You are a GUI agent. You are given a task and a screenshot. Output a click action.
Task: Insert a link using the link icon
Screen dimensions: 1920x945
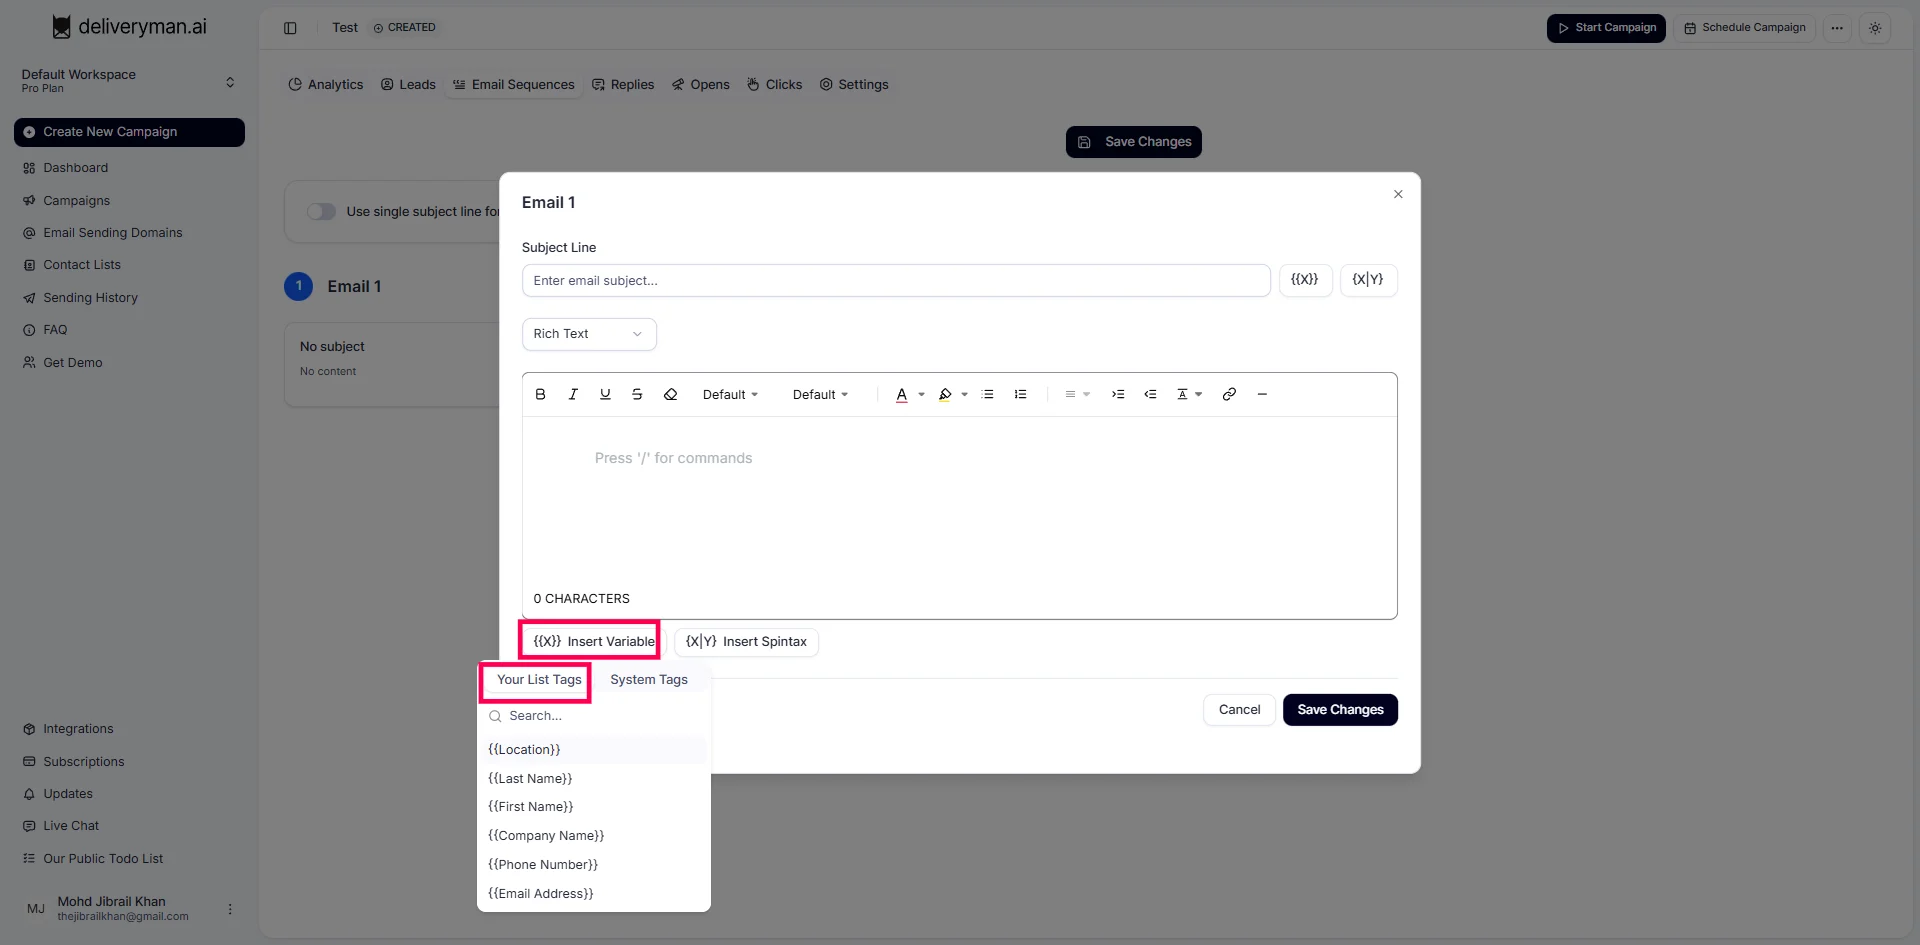1229,394
